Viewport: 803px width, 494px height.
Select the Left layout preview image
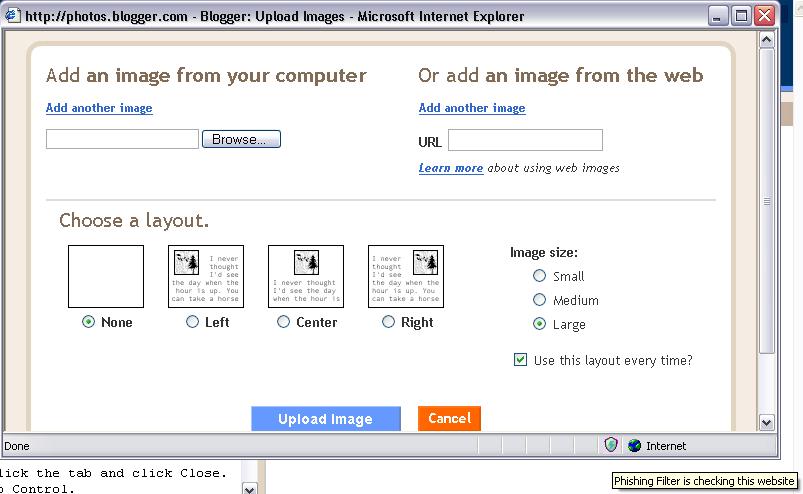(205, 276)
